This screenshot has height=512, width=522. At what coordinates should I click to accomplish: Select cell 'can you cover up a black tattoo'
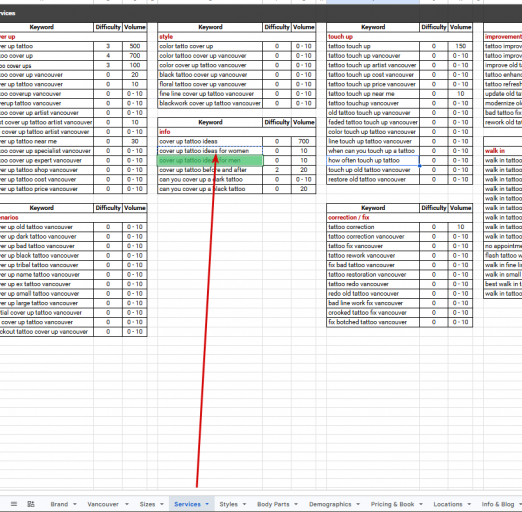210,189
